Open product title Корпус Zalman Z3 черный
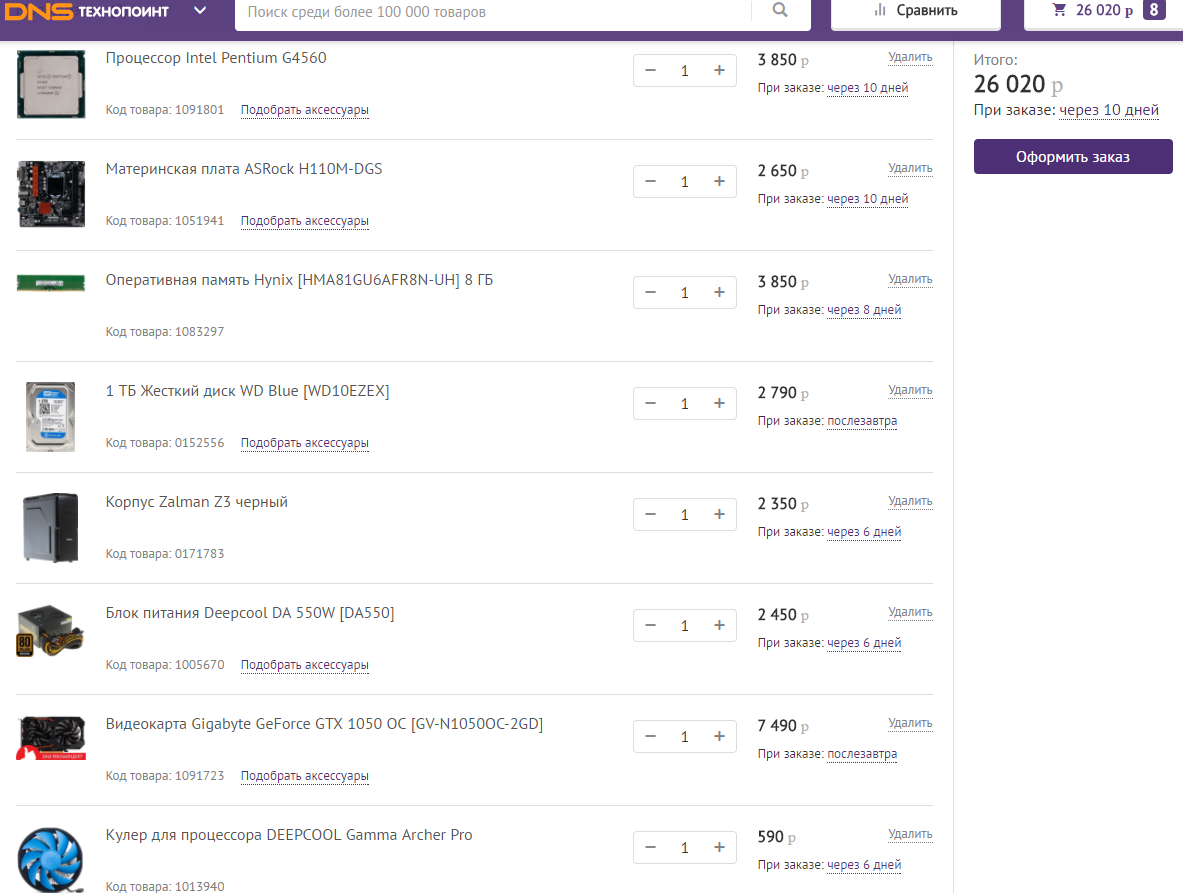Image resolution: width=1183 pixels, height=893 pixels. [197, 502]
